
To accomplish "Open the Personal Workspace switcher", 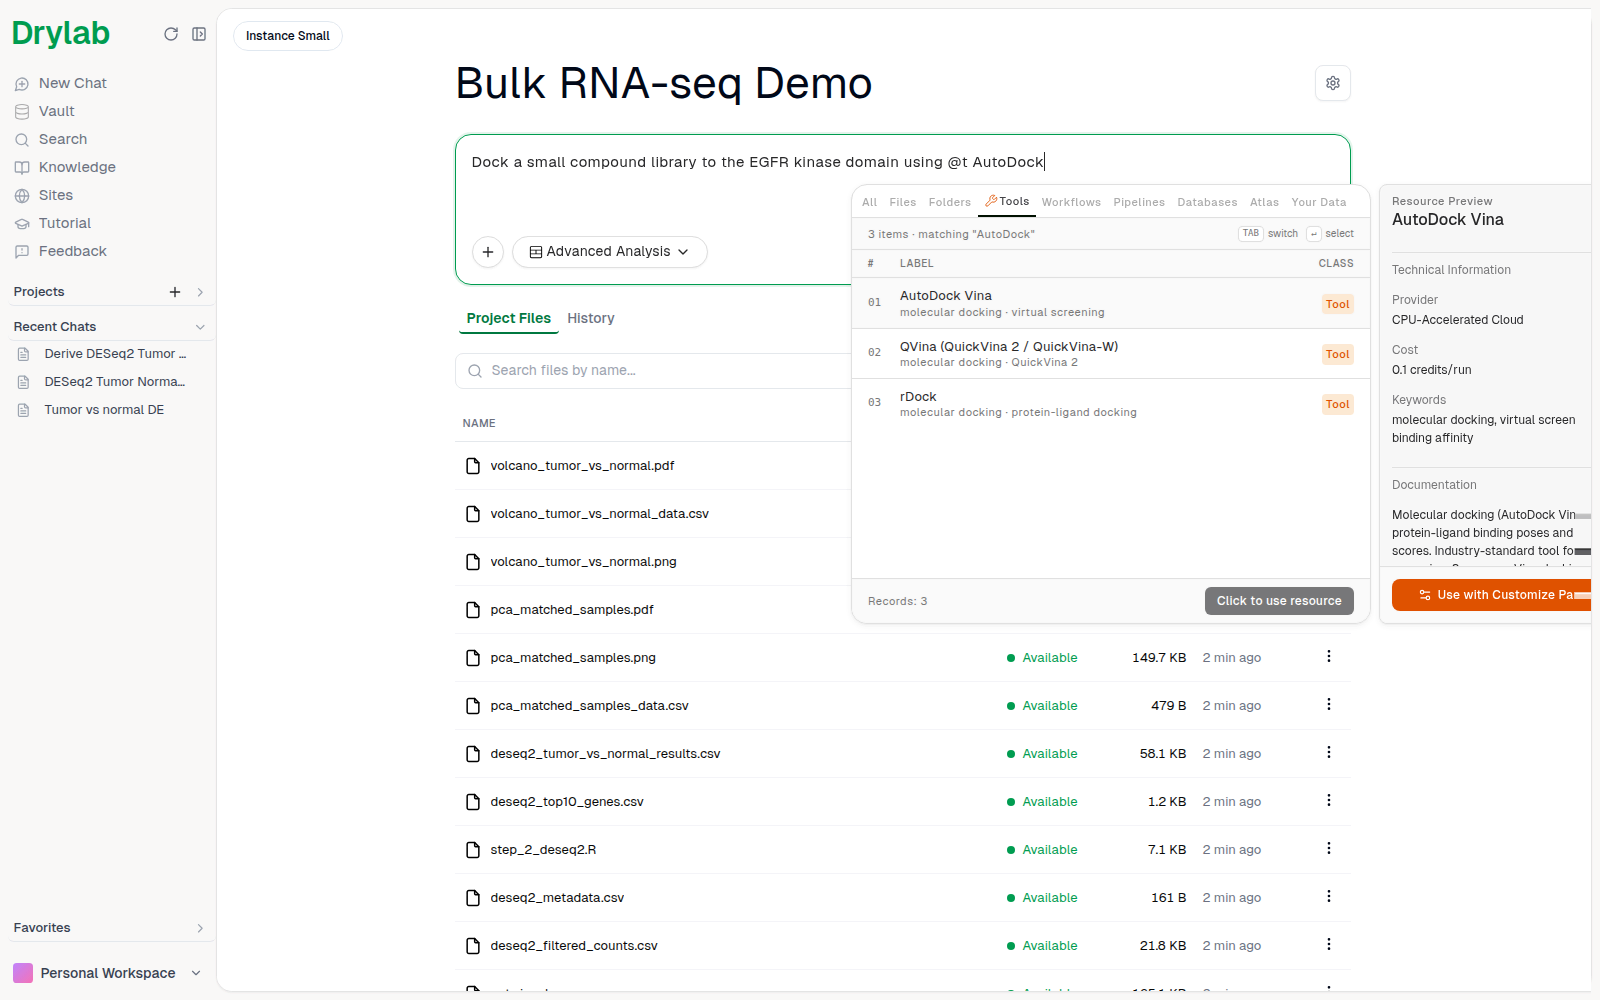I will pyautogui.click(x=107, y=973).
